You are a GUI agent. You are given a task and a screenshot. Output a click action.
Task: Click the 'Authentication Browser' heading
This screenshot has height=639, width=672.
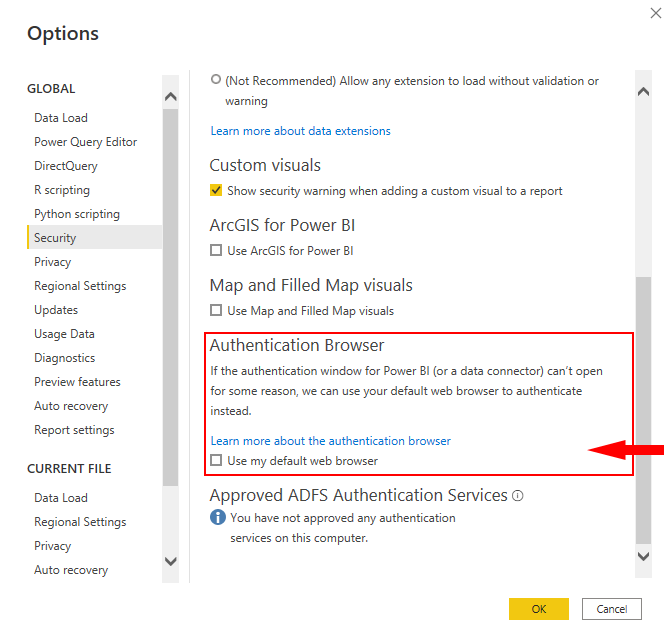(297, 345)
